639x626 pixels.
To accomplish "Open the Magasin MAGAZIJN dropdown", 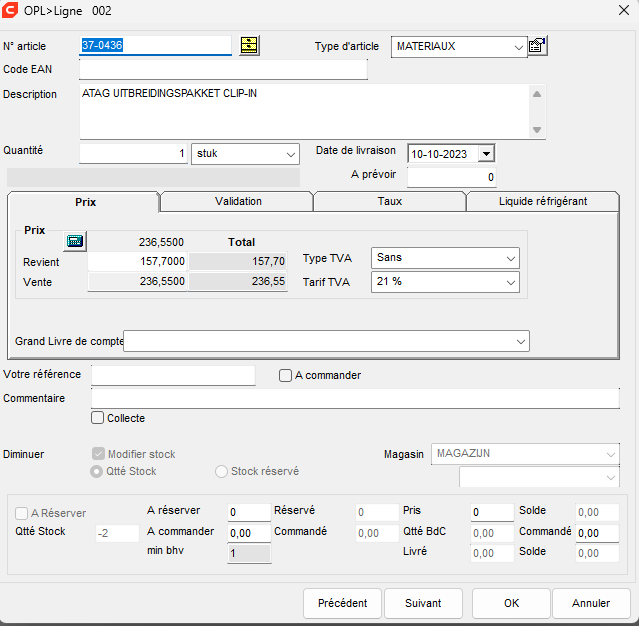I will click(610, 454).
